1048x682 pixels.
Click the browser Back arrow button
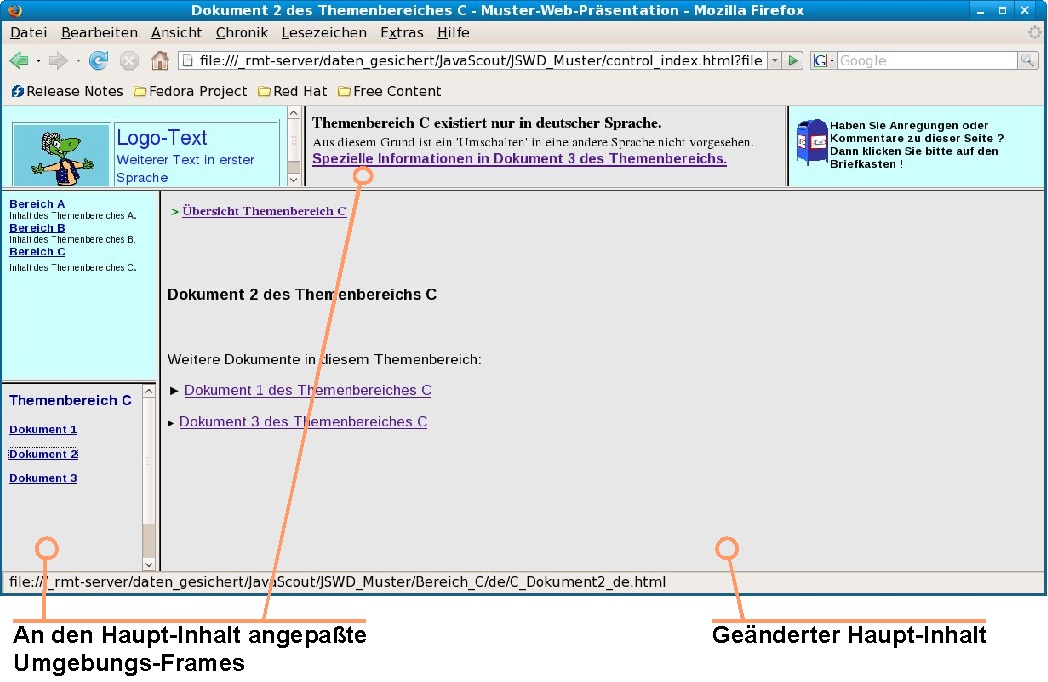coord(19,61)
